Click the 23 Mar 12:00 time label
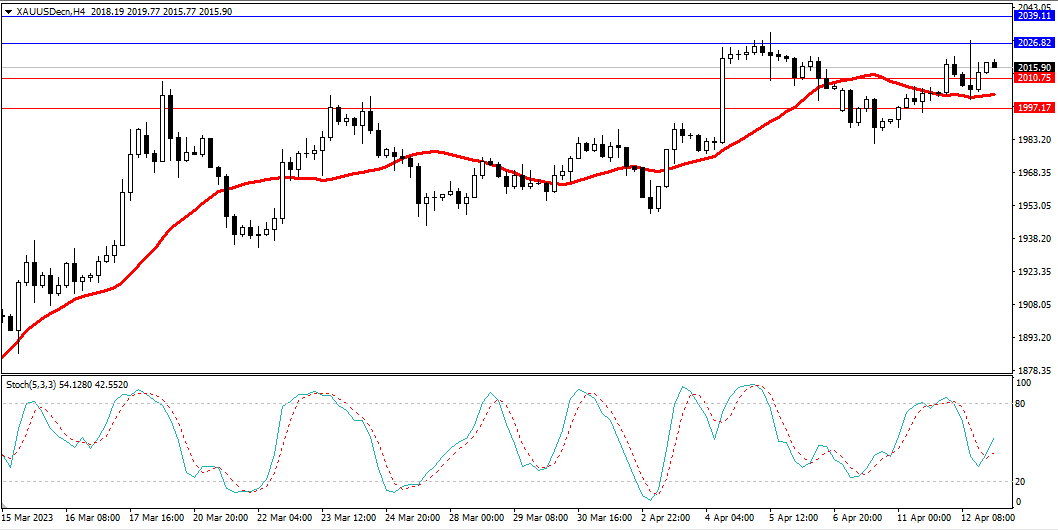 (349, 518)
